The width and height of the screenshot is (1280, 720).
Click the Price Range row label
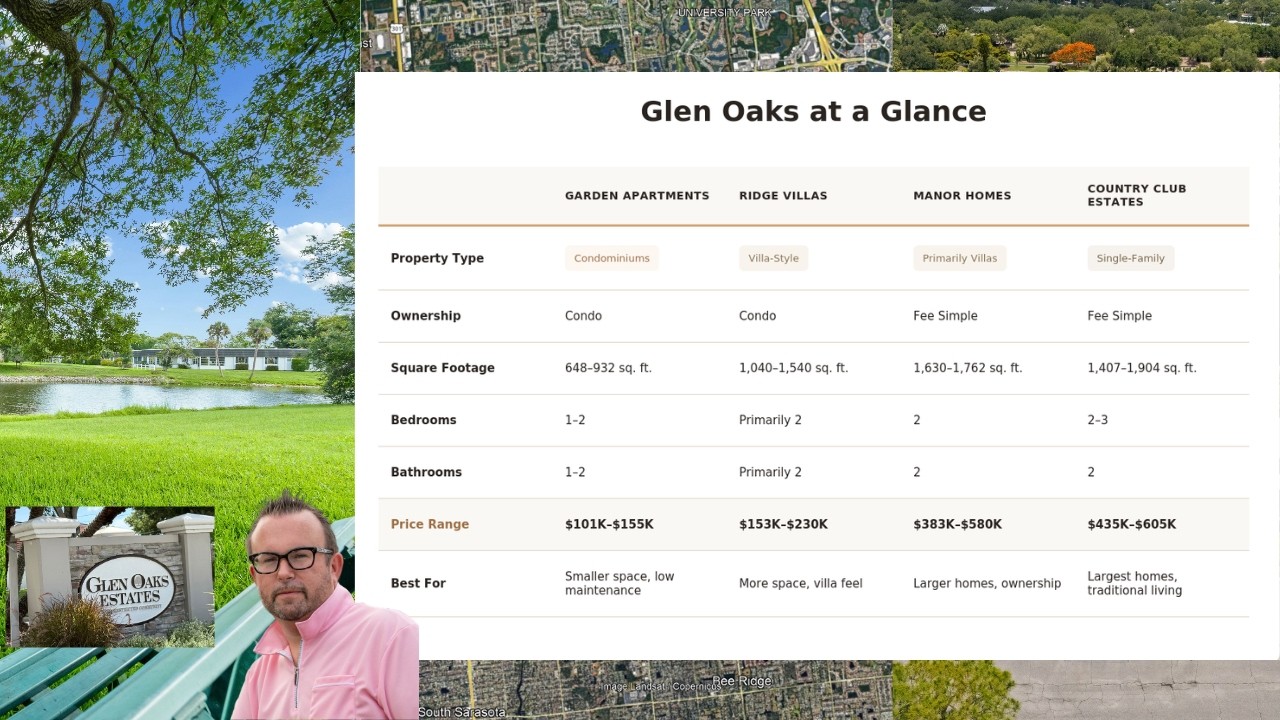pos(430,524)
